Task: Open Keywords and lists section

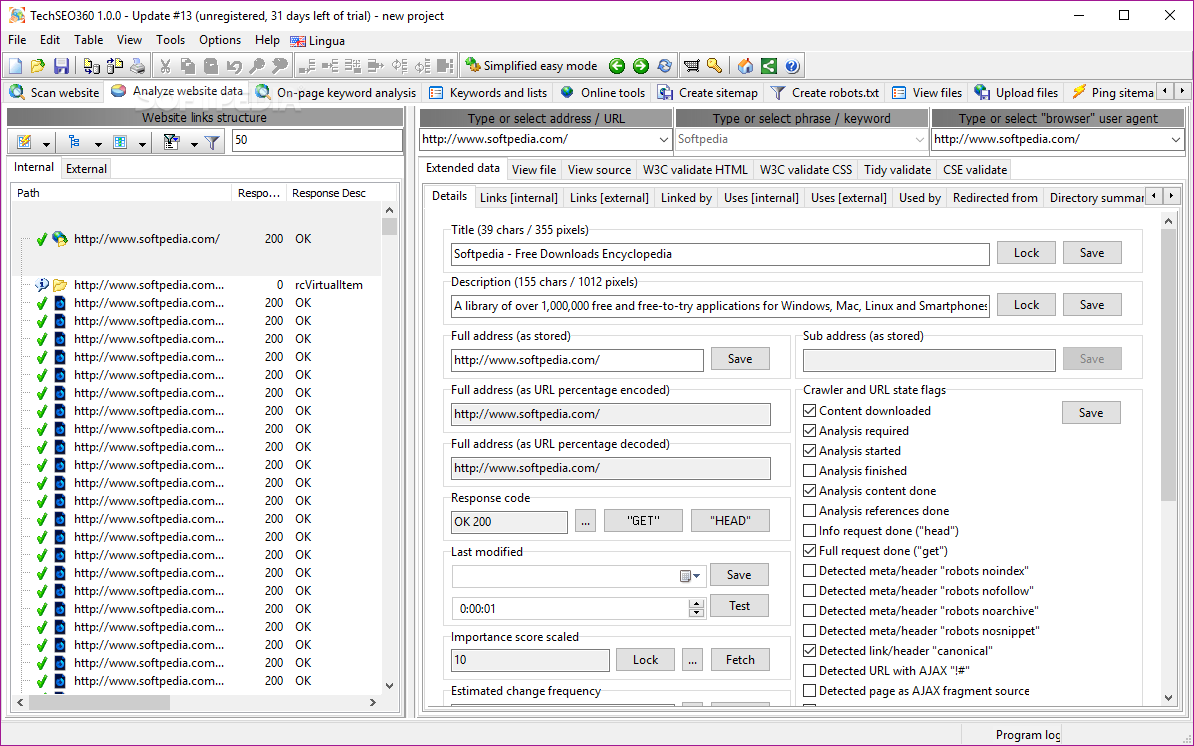Action: click(x=488, y=92)
